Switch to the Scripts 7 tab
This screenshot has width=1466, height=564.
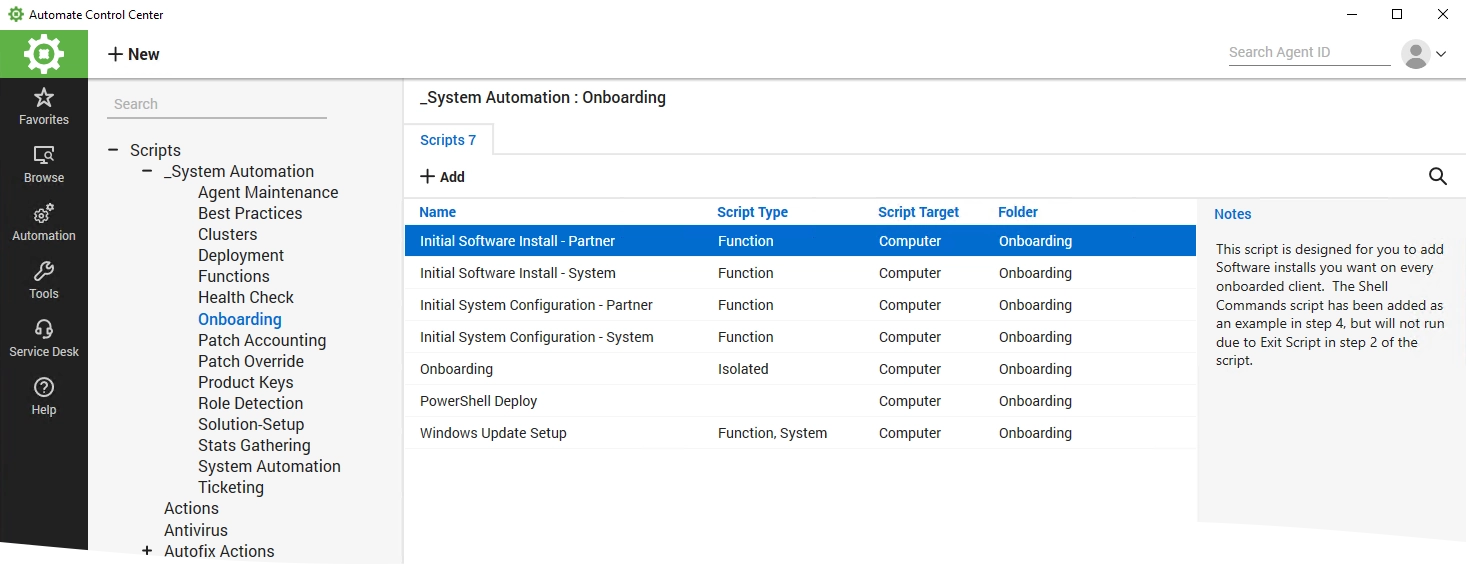coord(448,140)
